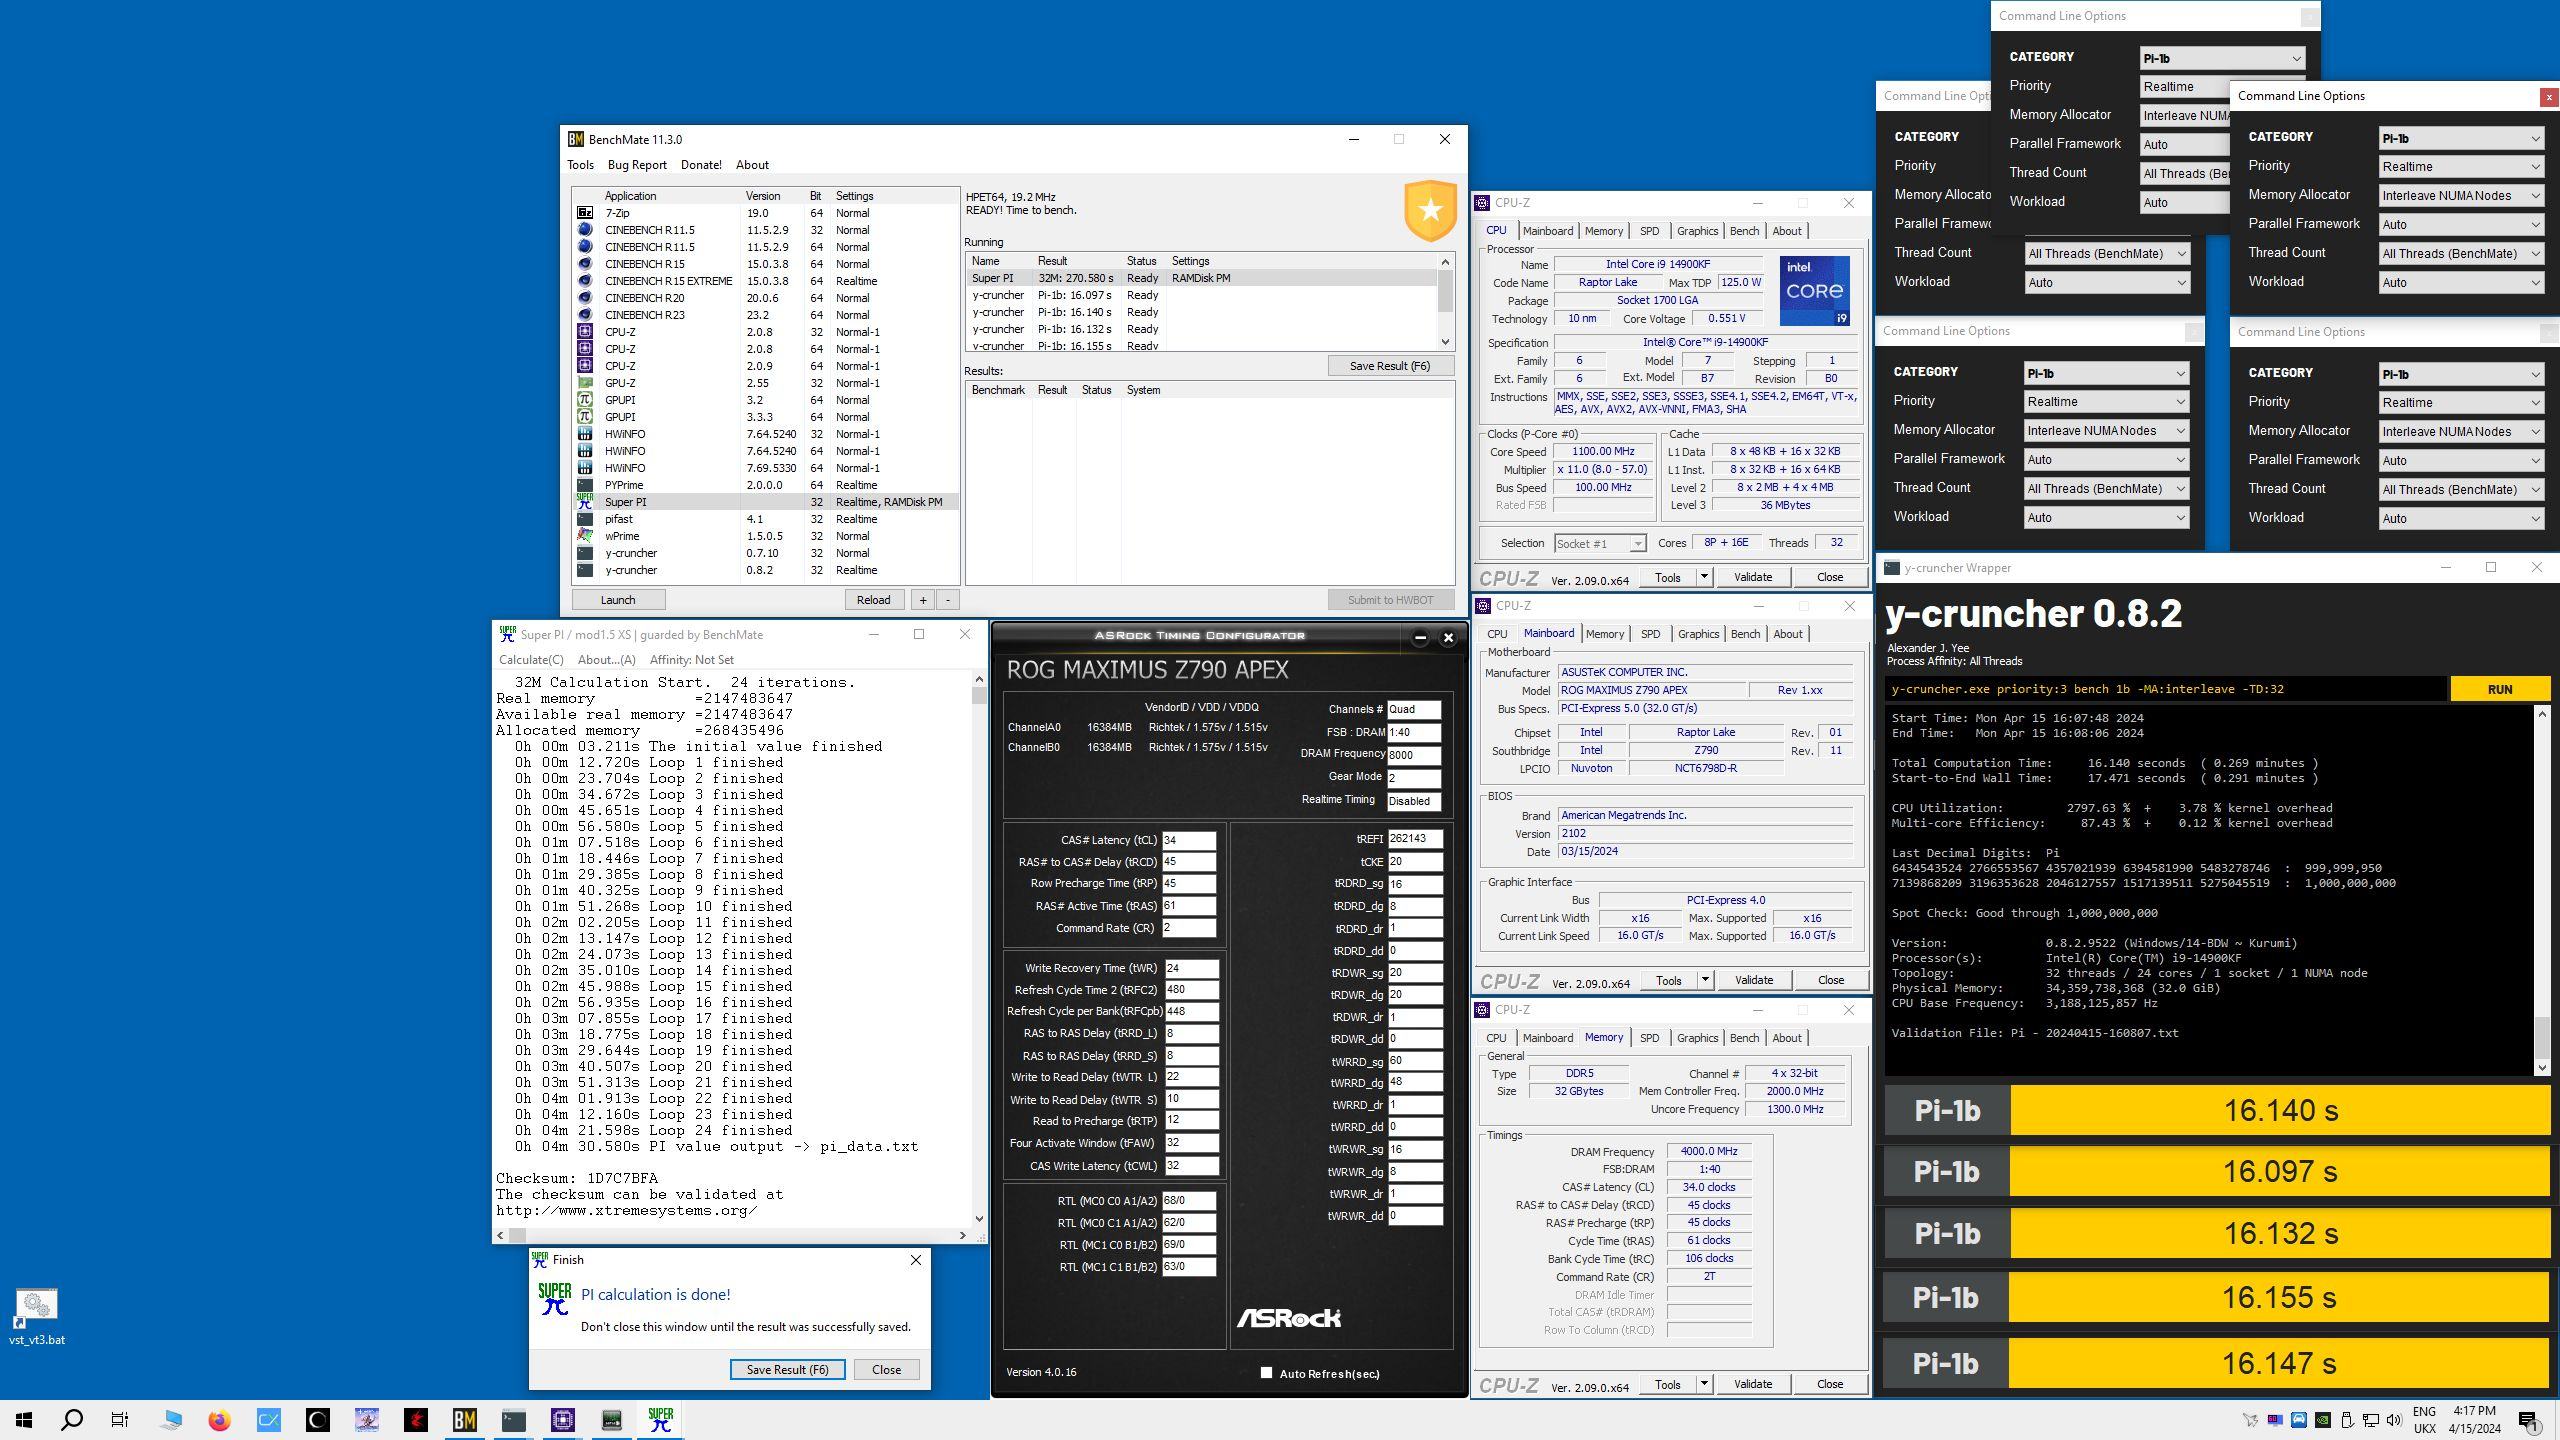Click the y-cruncher command line input field
The height and width of the screenshot is (1440, 2560).
(x=2165, y=689)
